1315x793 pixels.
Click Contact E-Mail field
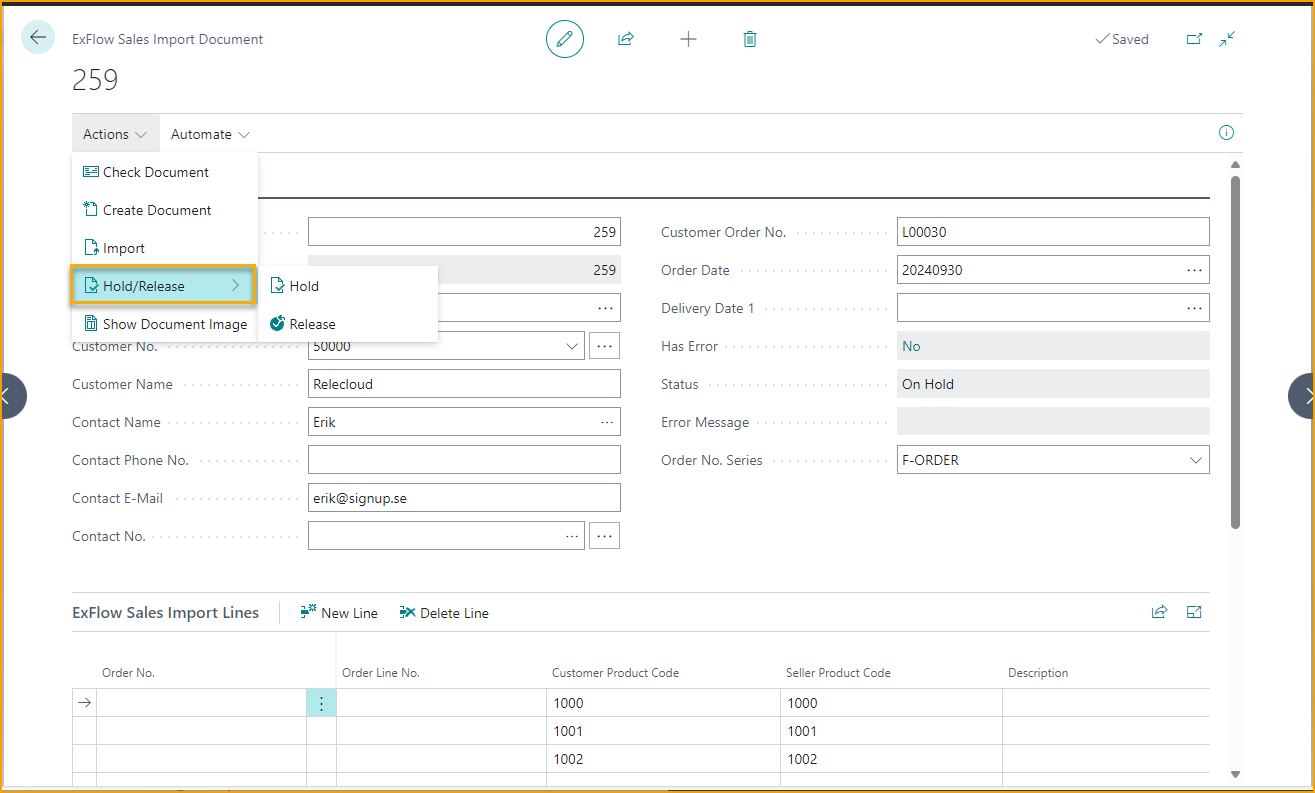[464, 498]
